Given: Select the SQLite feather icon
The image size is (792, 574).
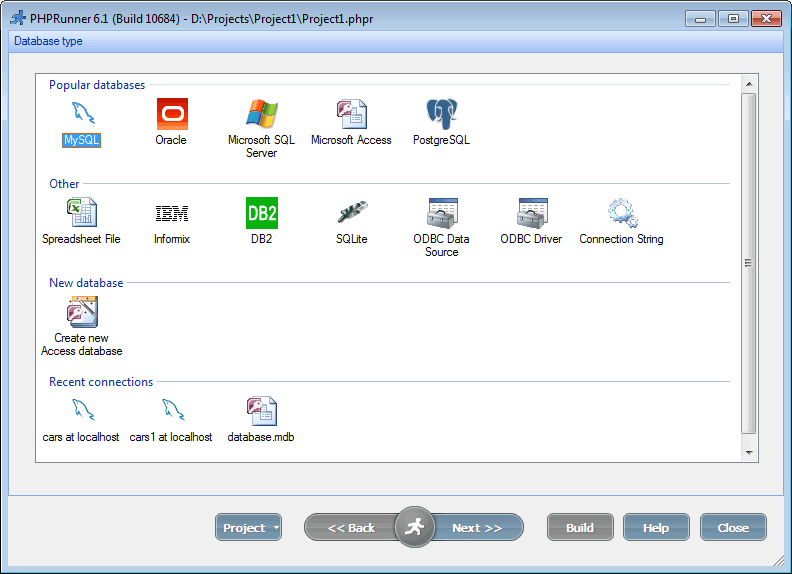Looking at the screenshot, I should coord(352,212).
